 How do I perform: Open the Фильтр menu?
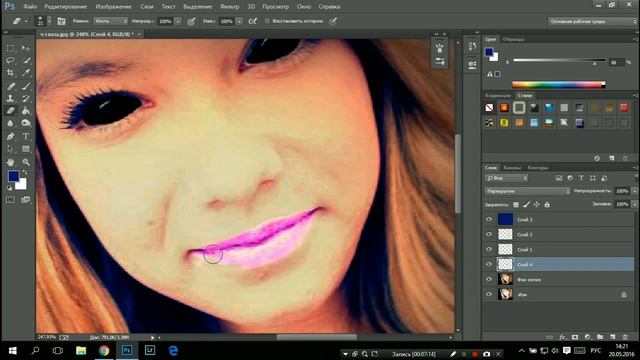(229, 7)
